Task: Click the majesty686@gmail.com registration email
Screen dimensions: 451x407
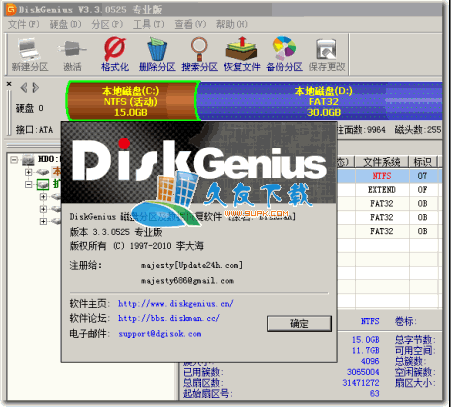Action: pyautogui.click(x=187, y=281)
